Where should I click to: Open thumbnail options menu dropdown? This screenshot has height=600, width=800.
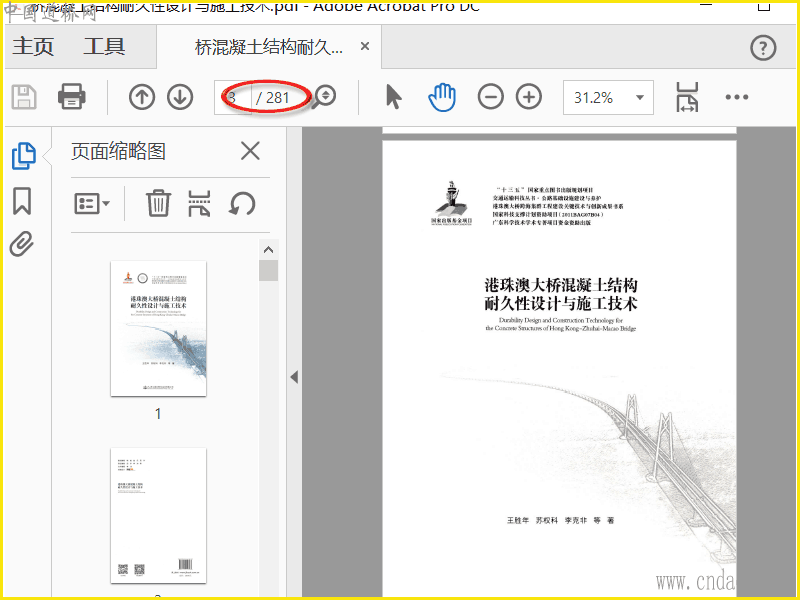pyautogui.click(x=92, y=204)
